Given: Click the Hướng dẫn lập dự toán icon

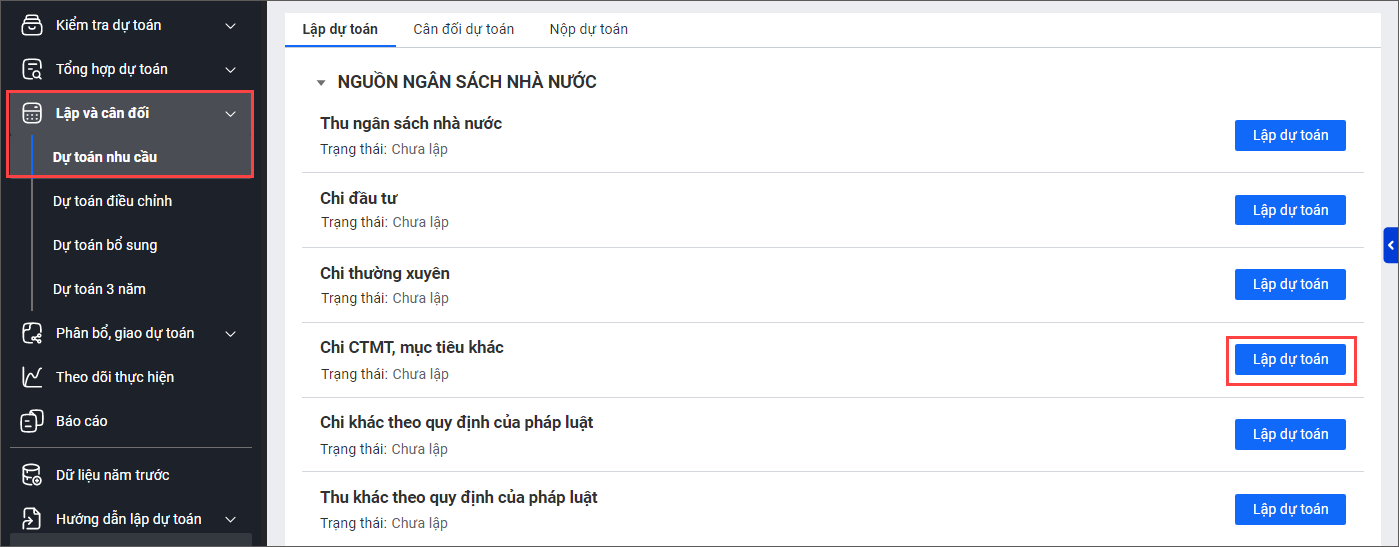Looking at the screenshot, I should [x=33, y=519].
